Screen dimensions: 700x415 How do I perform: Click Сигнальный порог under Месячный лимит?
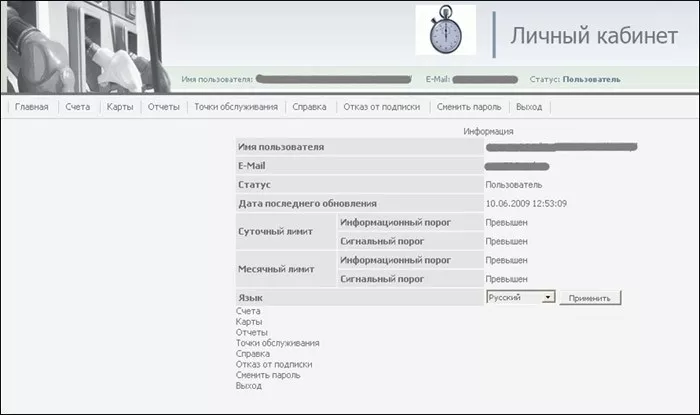(x=382, y=279)
